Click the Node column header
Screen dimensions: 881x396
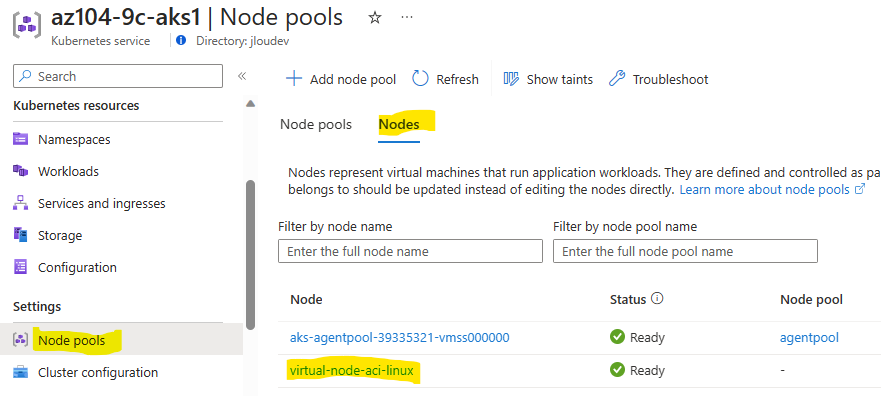(x=306, y=299)
